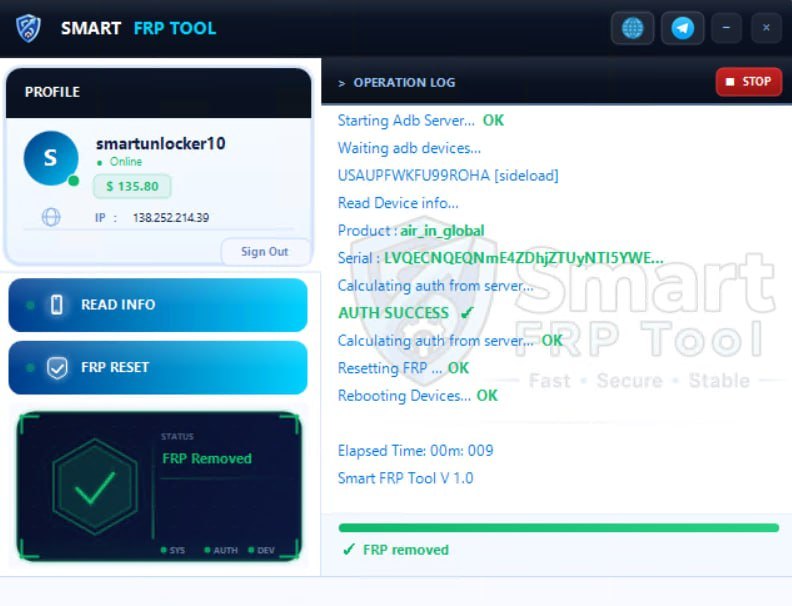
Task: Click the green dot on READ INFO button
Action: click(30, 305)
